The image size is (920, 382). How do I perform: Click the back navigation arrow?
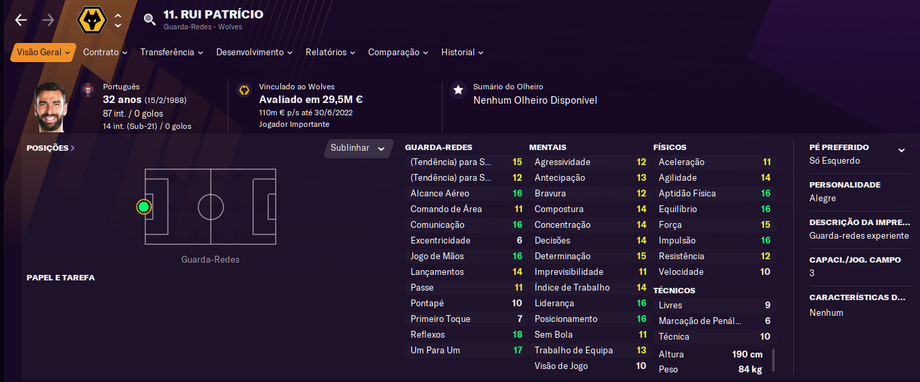pos(21,20)
